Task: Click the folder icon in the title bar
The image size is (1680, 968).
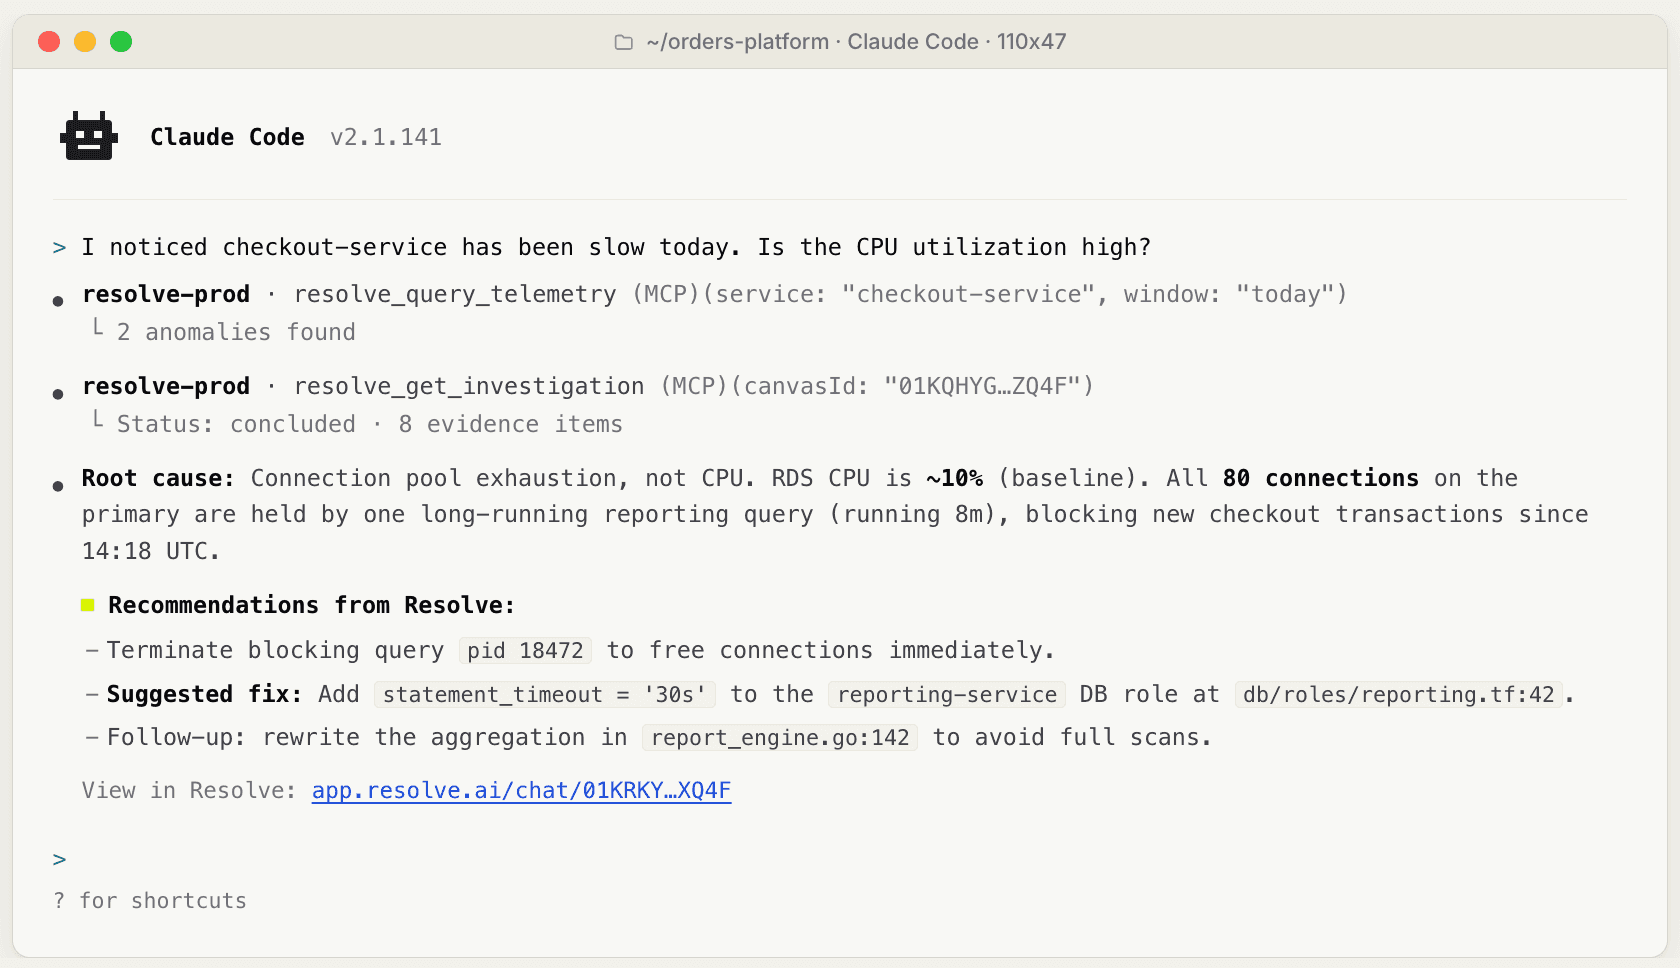Action: [x=624, y=42]
